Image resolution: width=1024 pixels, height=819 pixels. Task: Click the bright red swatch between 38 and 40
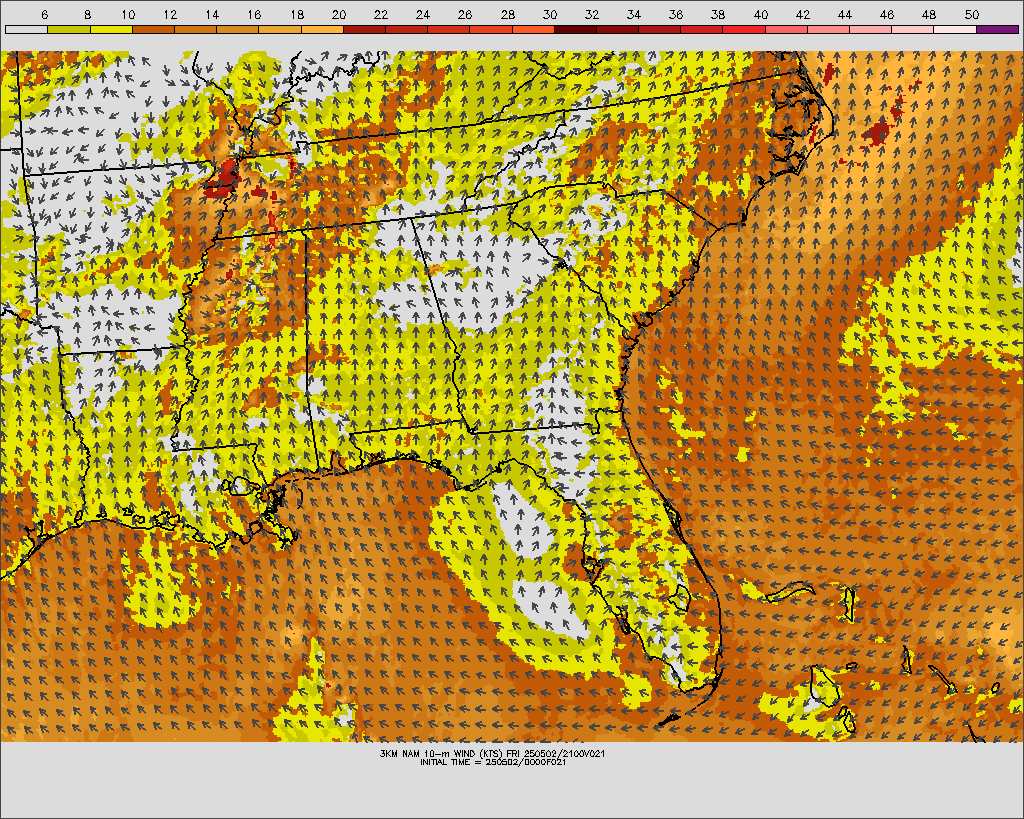(x=744, y=29)
